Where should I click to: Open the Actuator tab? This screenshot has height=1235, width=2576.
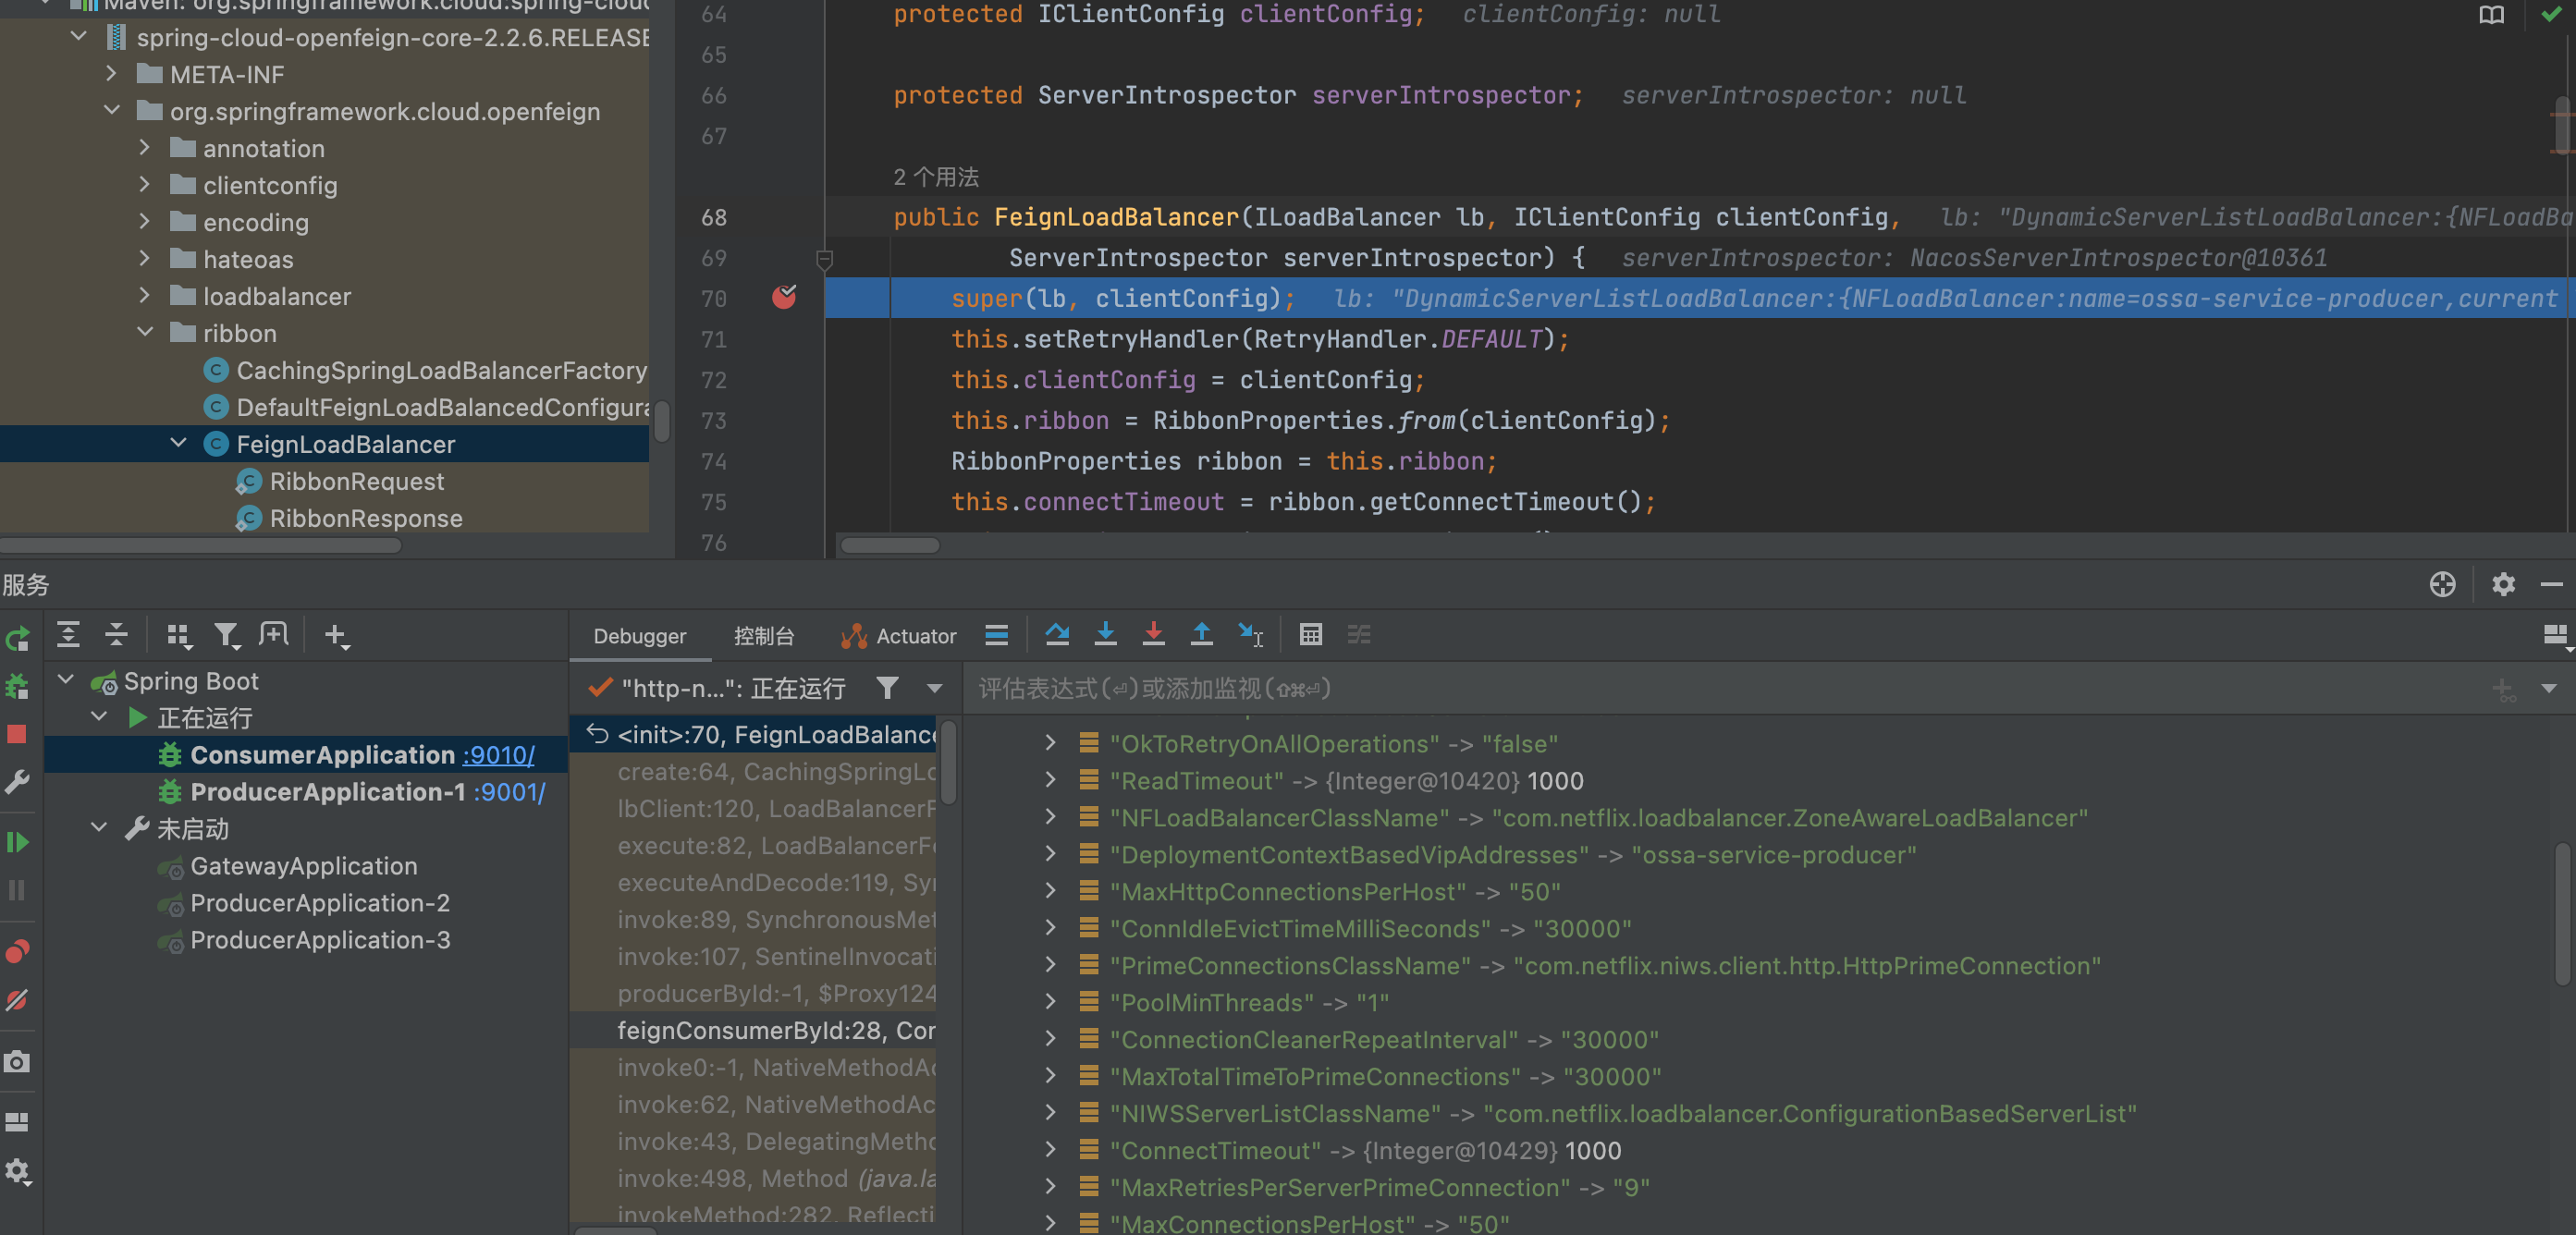[x=899, y=636]
